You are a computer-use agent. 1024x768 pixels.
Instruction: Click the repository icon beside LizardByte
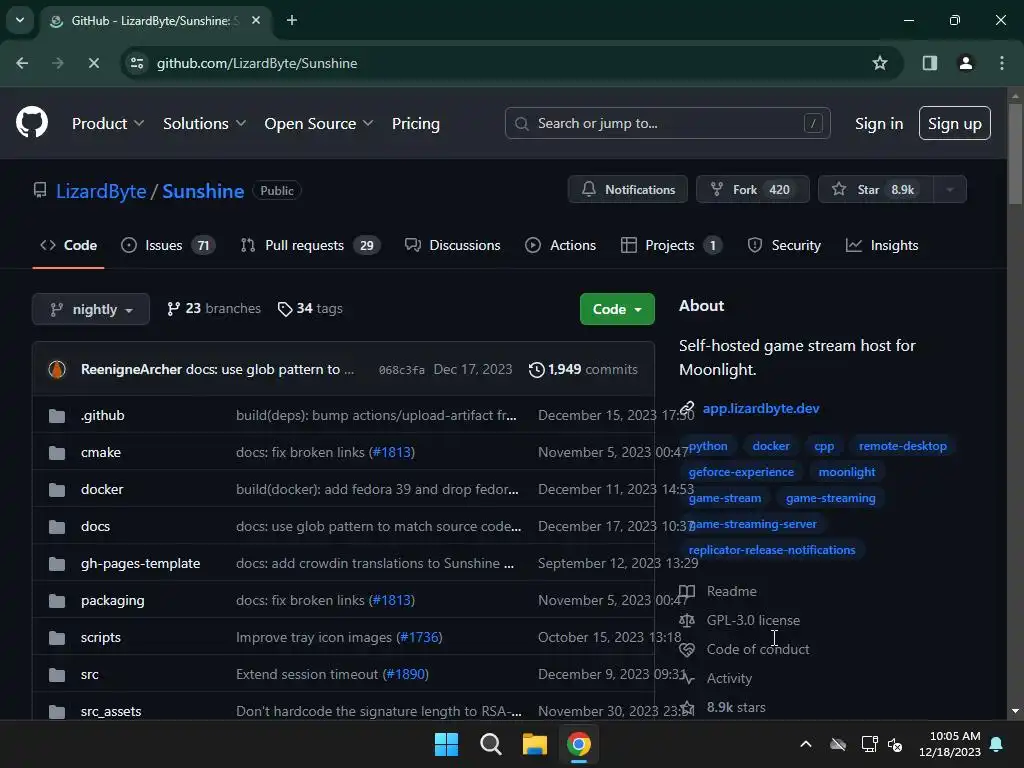pos(40,191)
